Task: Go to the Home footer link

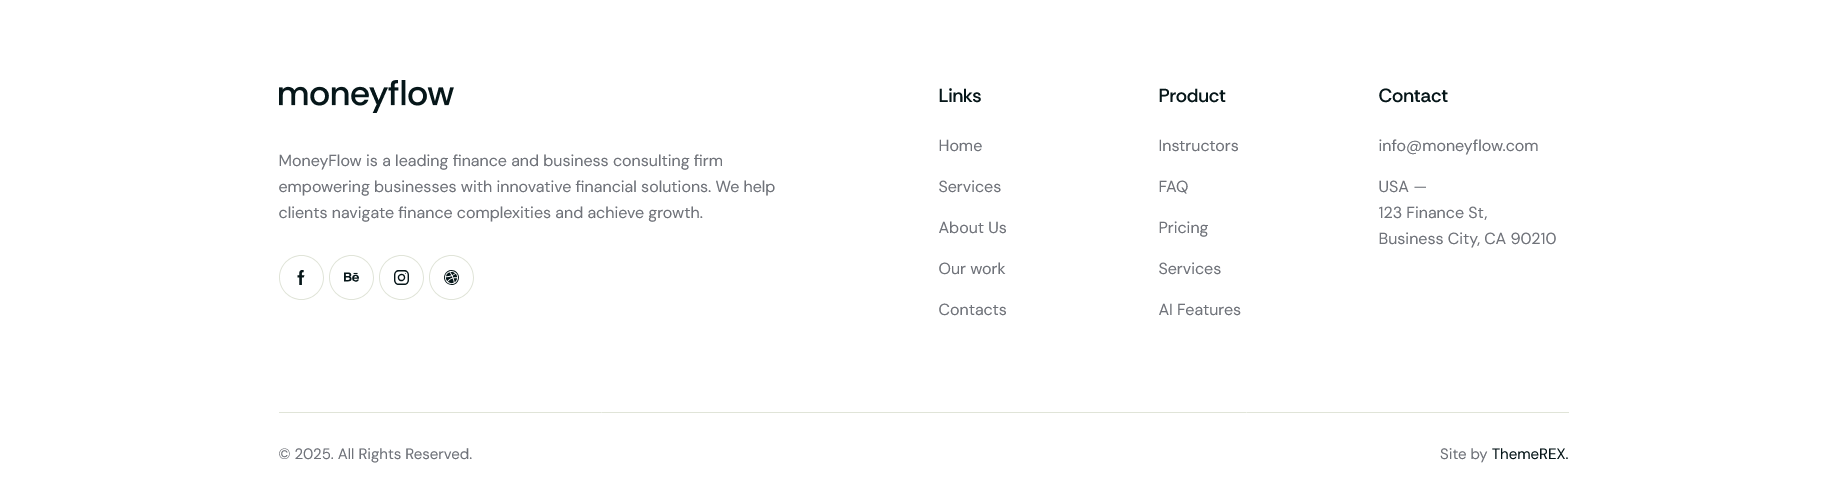Action: click(x=960, y=146)
